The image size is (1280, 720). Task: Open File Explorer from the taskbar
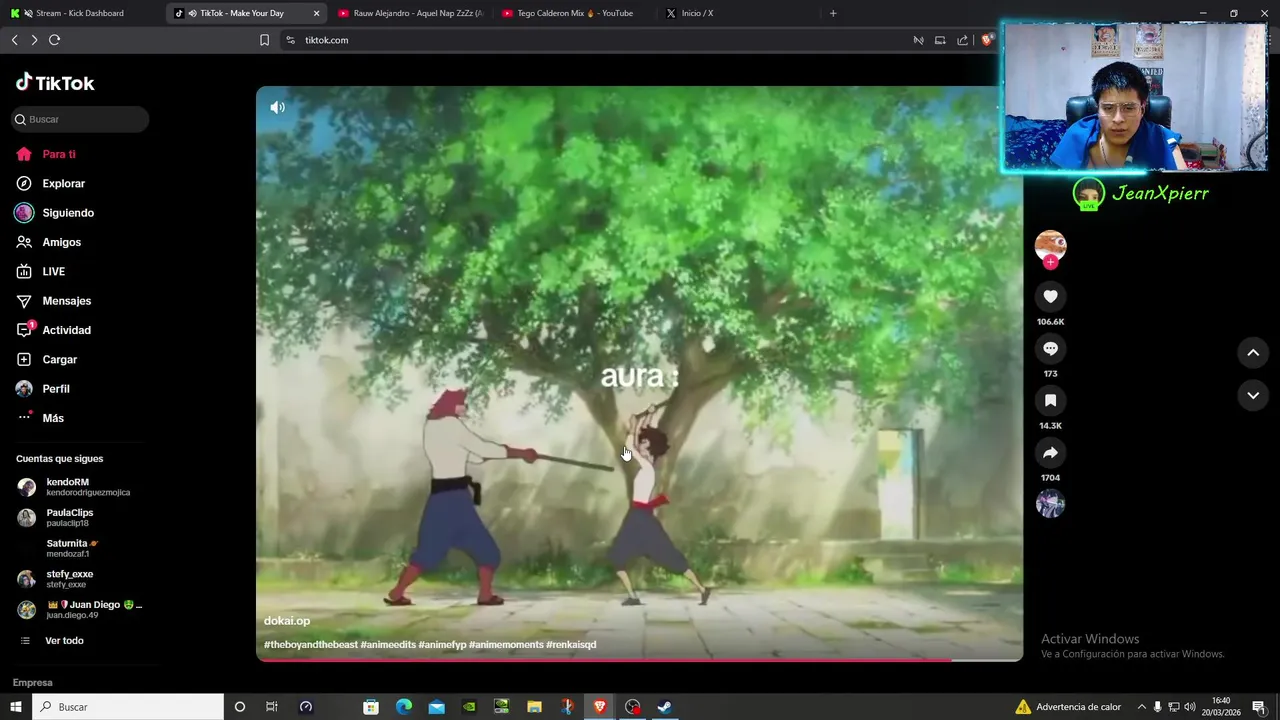point(534,707)
